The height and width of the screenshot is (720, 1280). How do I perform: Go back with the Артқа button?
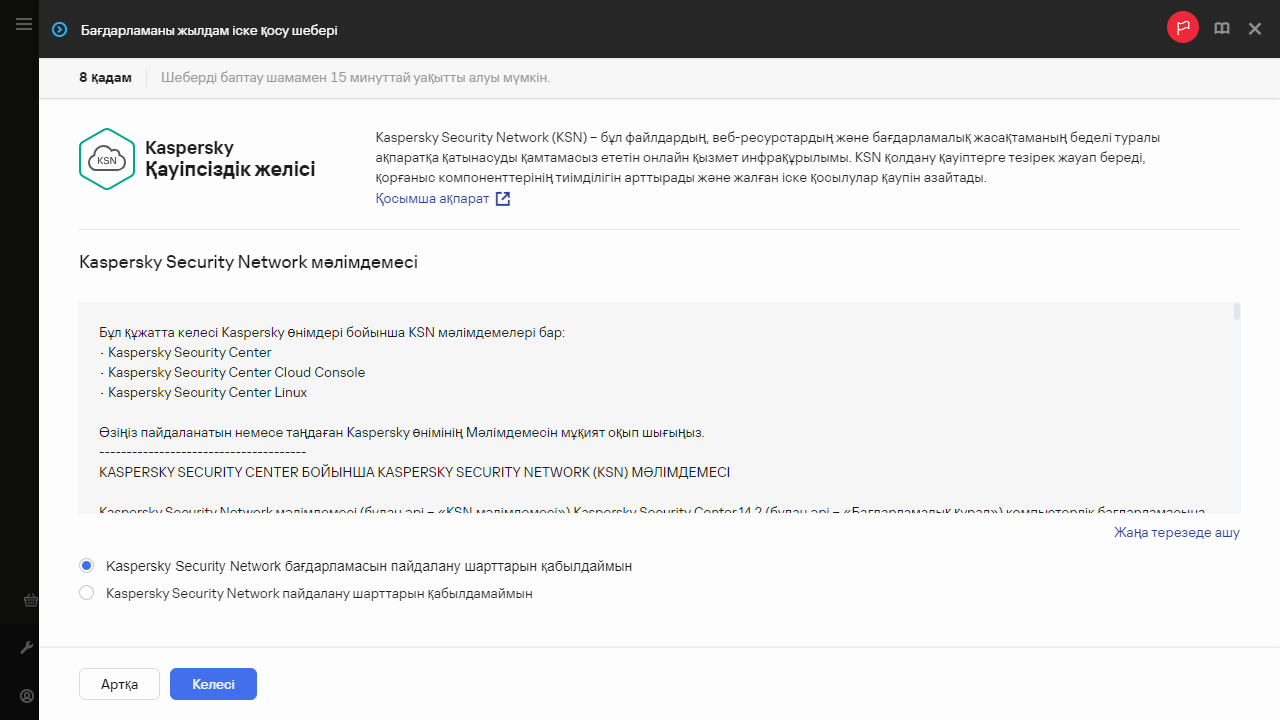tap(119, 684)
